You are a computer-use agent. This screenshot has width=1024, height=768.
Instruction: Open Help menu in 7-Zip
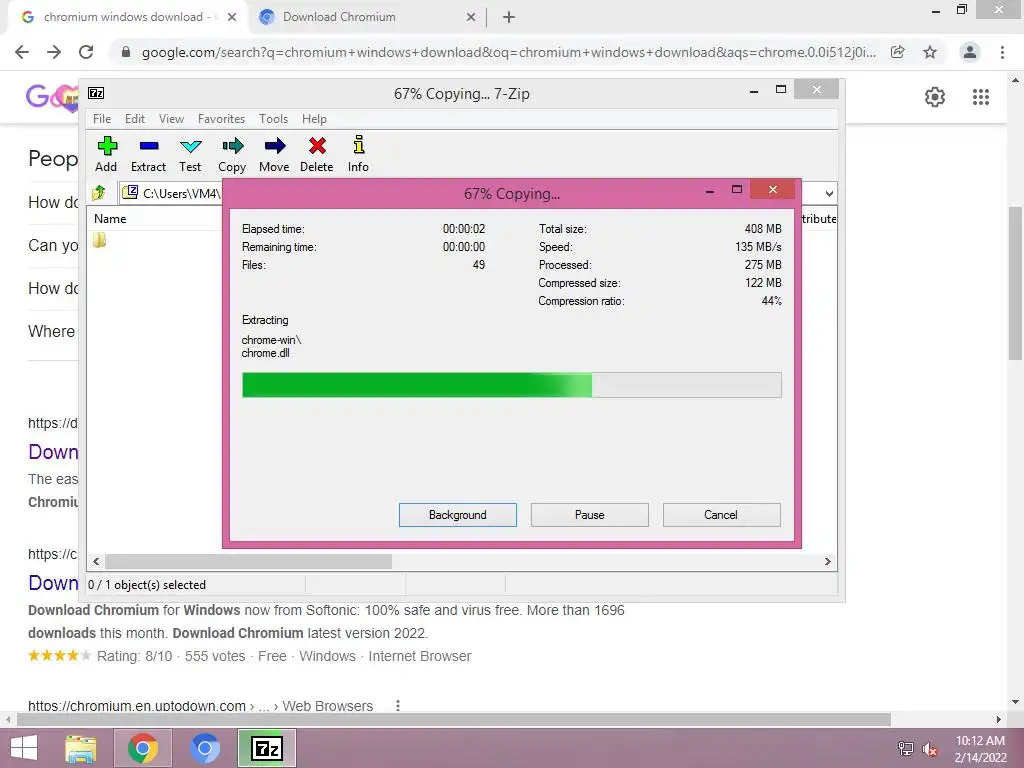[314, 119]
